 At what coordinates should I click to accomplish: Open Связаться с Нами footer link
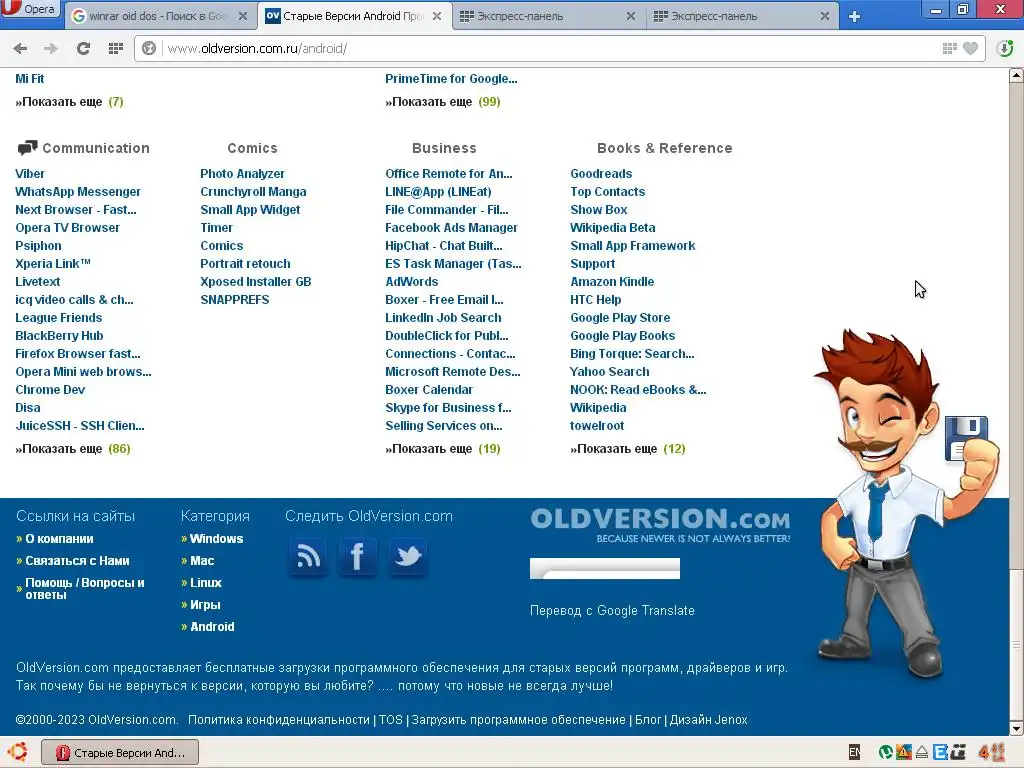(77, 561)
